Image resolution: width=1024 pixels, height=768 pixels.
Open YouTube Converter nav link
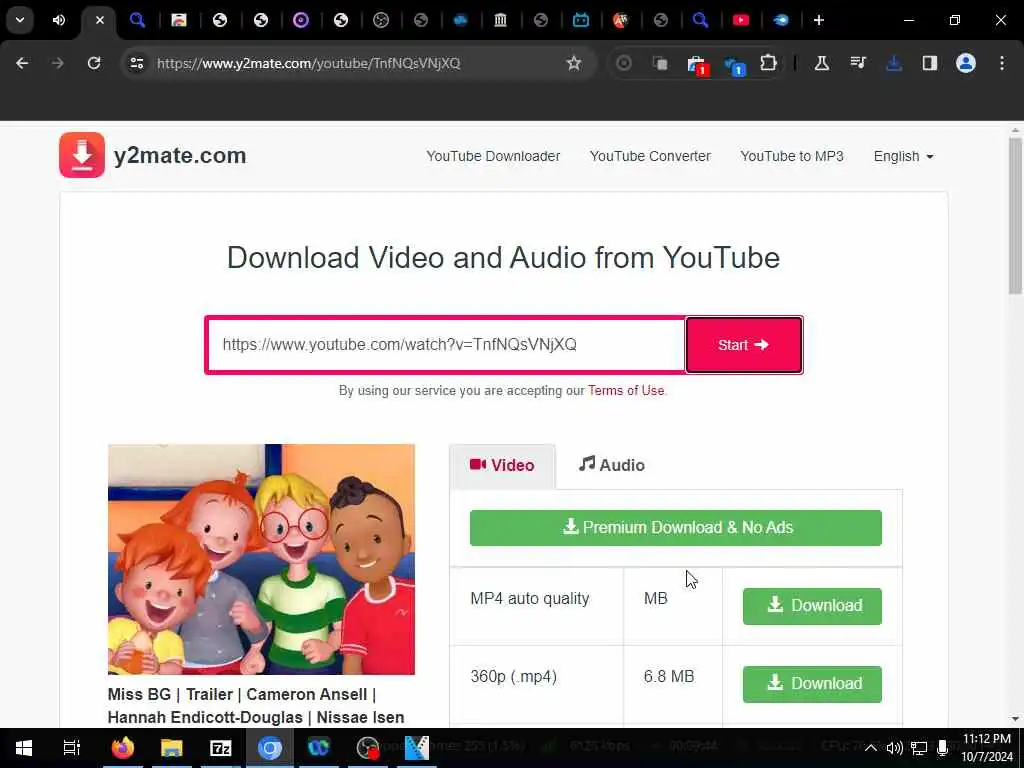click(x=650, y=156)
